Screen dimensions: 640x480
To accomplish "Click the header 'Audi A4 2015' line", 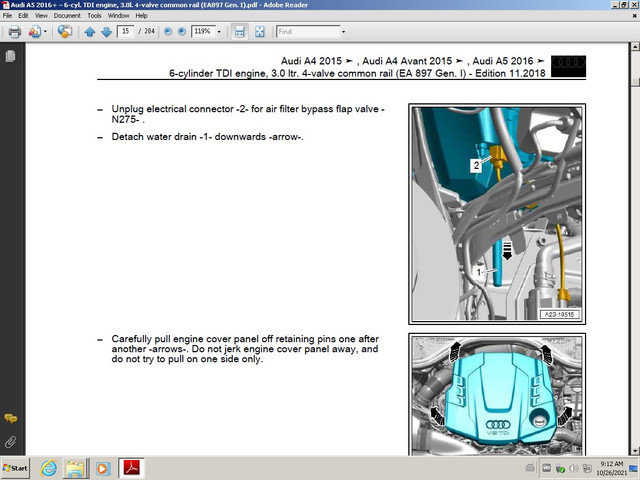I will 413,61.
